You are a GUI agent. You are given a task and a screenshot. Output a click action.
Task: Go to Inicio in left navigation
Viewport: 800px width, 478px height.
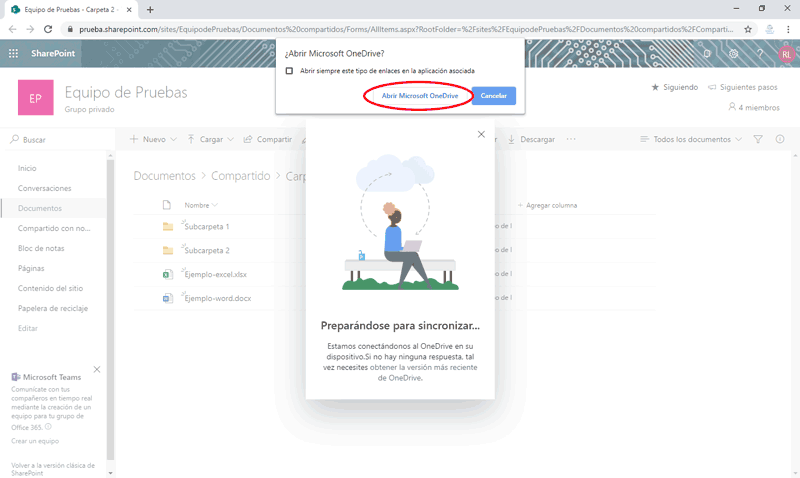27,168
